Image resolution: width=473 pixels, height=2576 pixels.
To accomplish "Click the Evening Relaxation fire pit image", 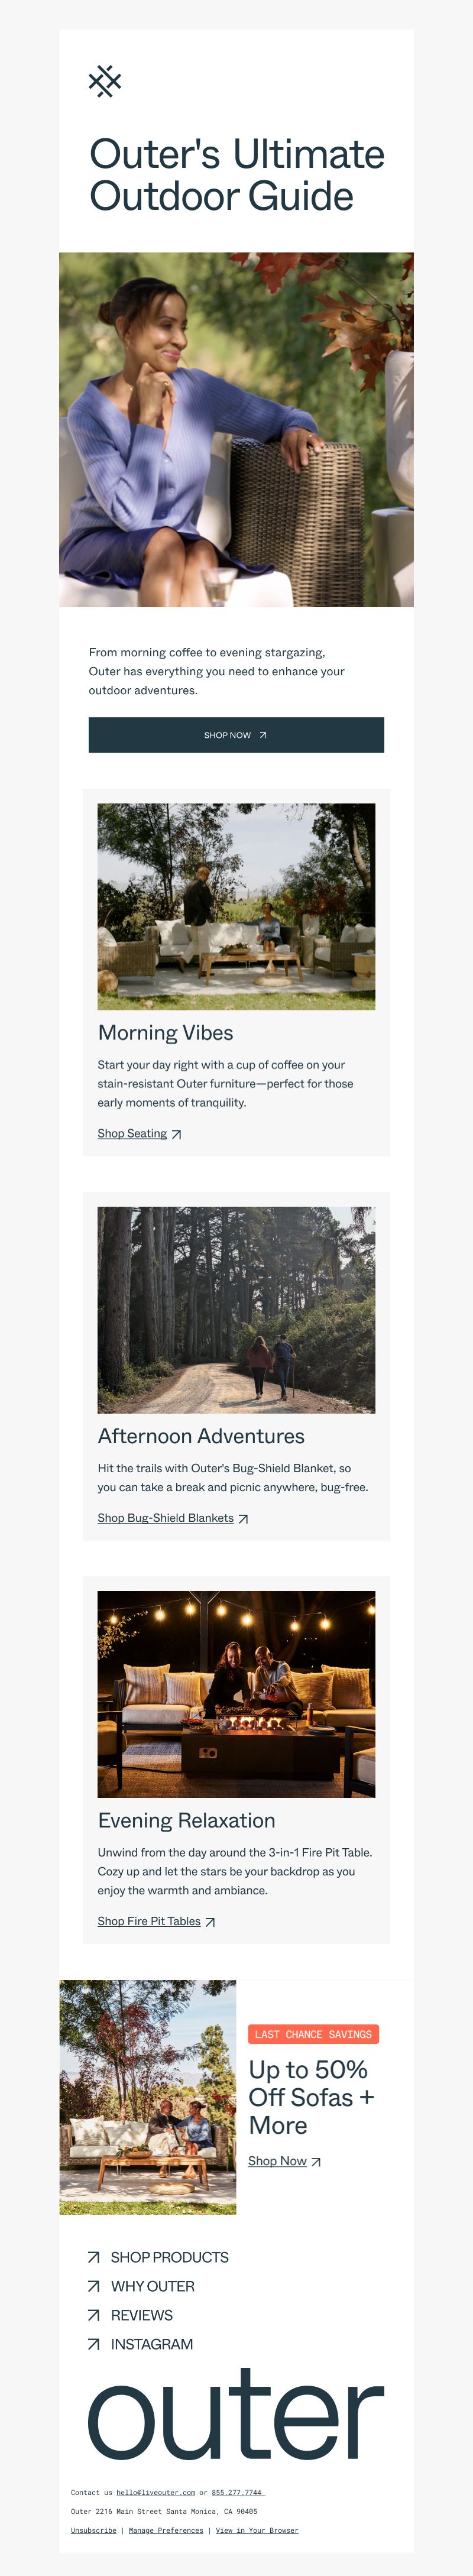I will pos(236,1694).
